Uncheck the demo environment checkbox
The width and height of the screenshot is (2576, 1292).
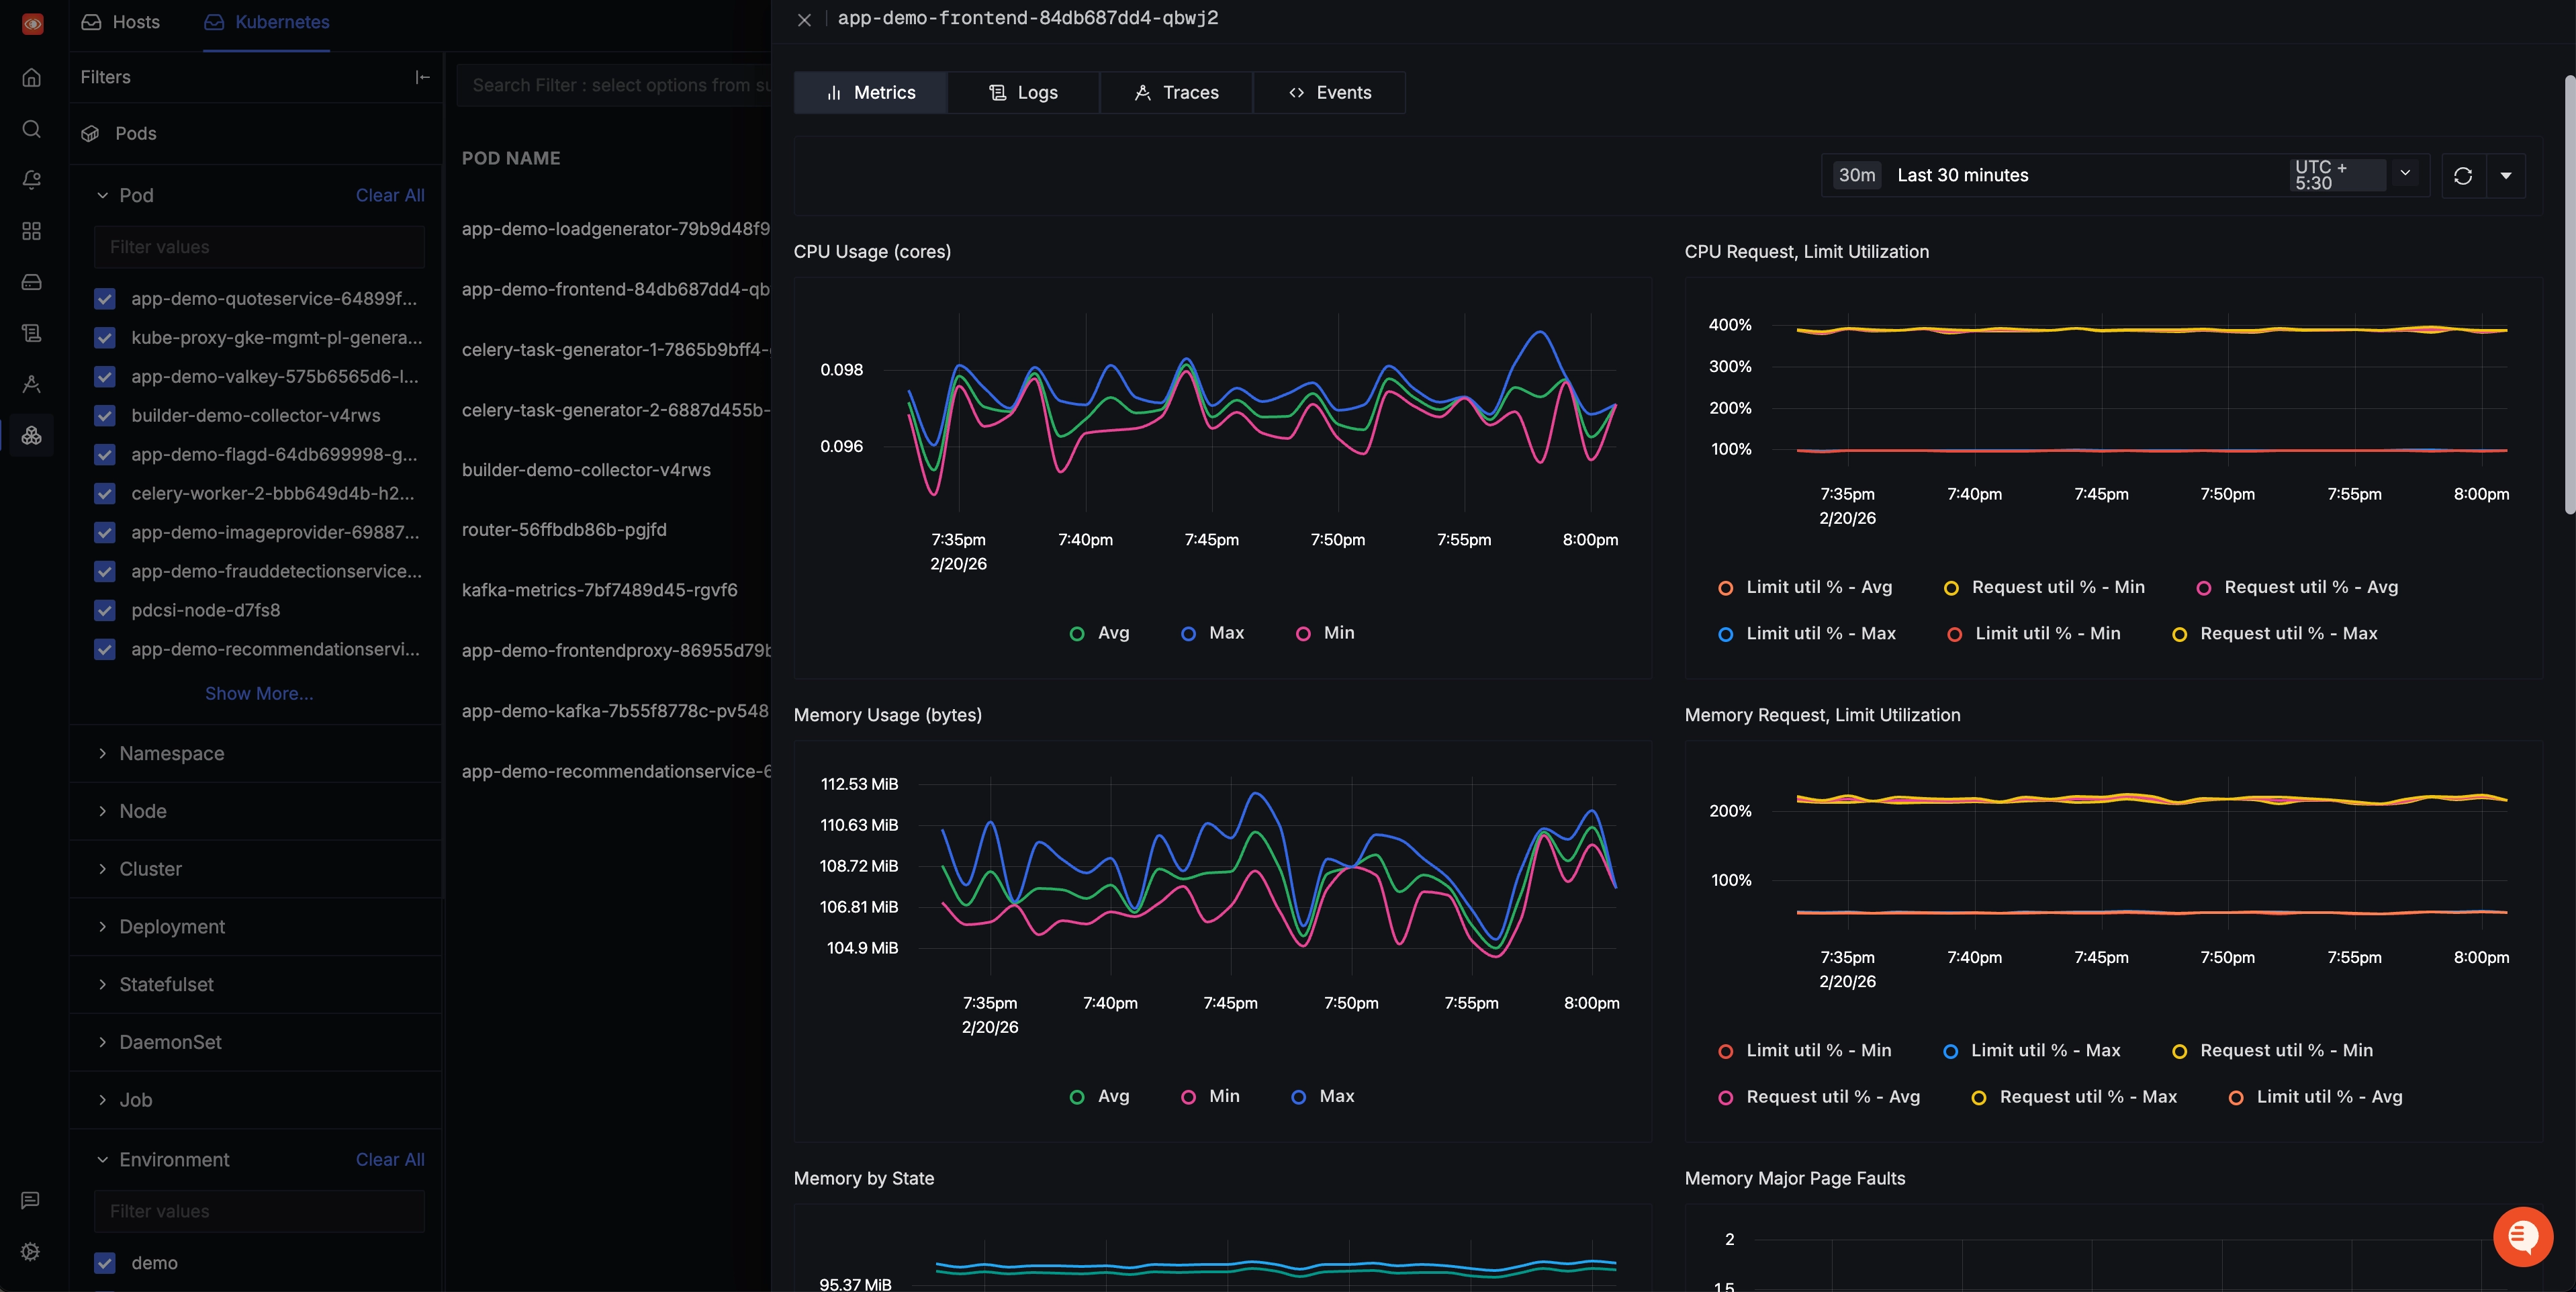[105, 1263]
